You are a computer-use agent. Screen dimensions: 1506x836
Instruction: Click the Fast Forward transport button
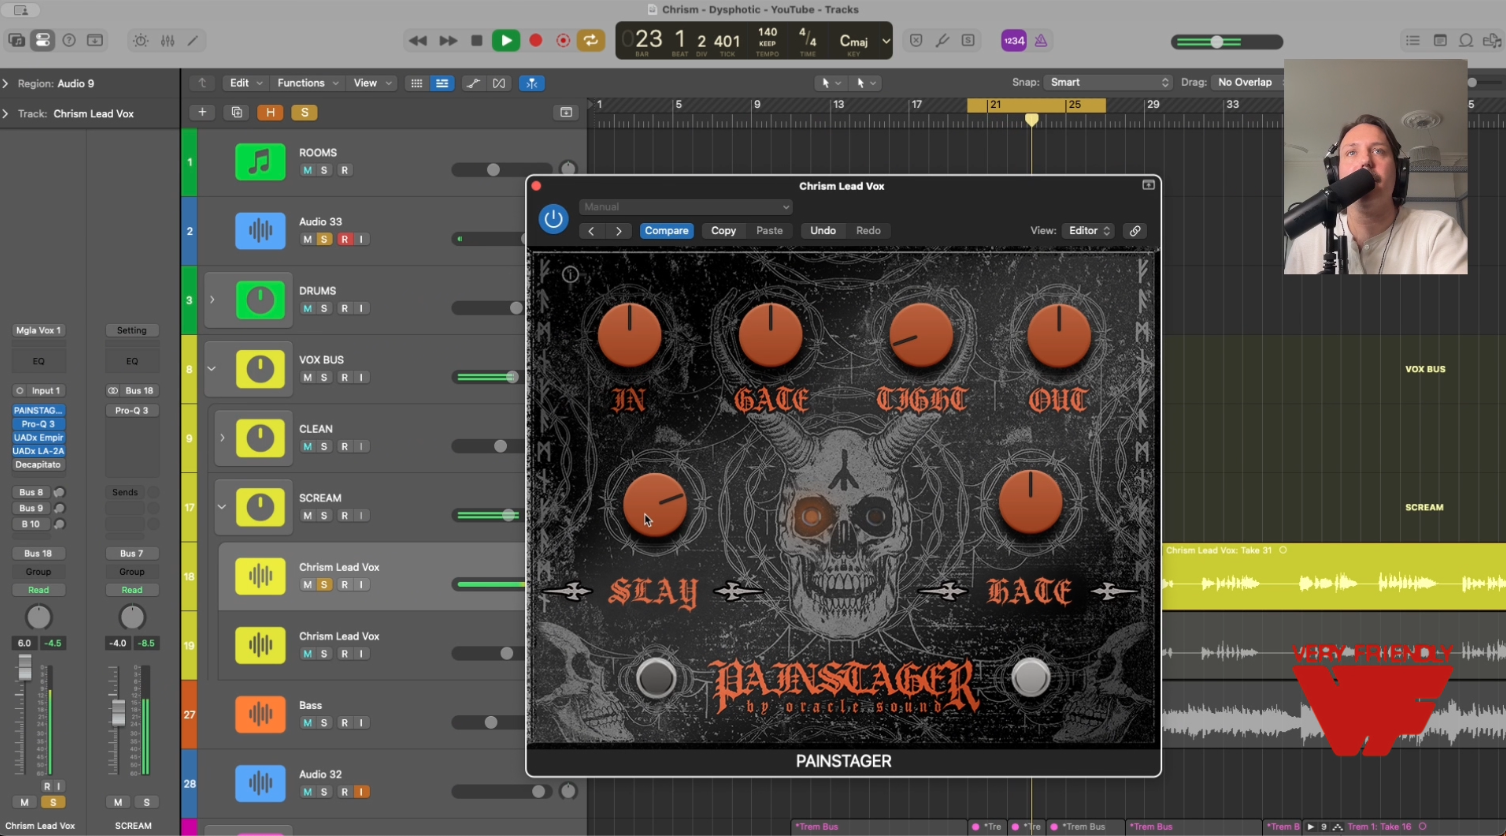448,41
